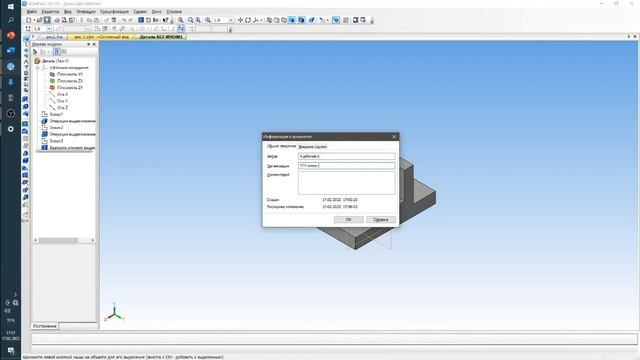This screenshot has height=360, width=640.
Task: Select Ось Z in the tree
Action: pyautogui.click(x=62, y=107)
